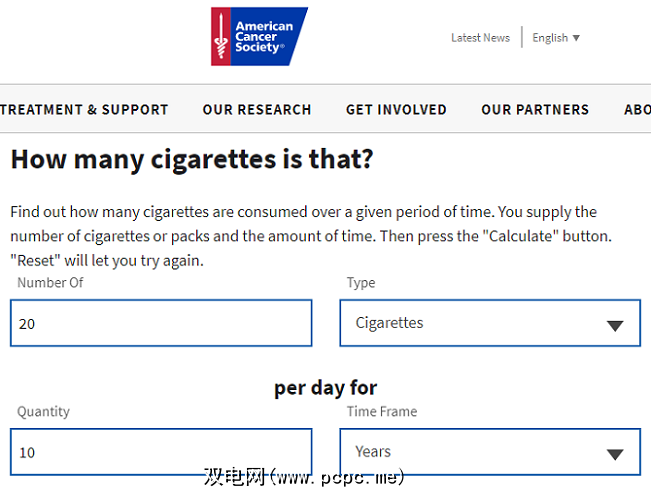The height and width of the screenshot is (500, 651).
Task: Click the "per day for" text
Action: (x=325, y=388)
